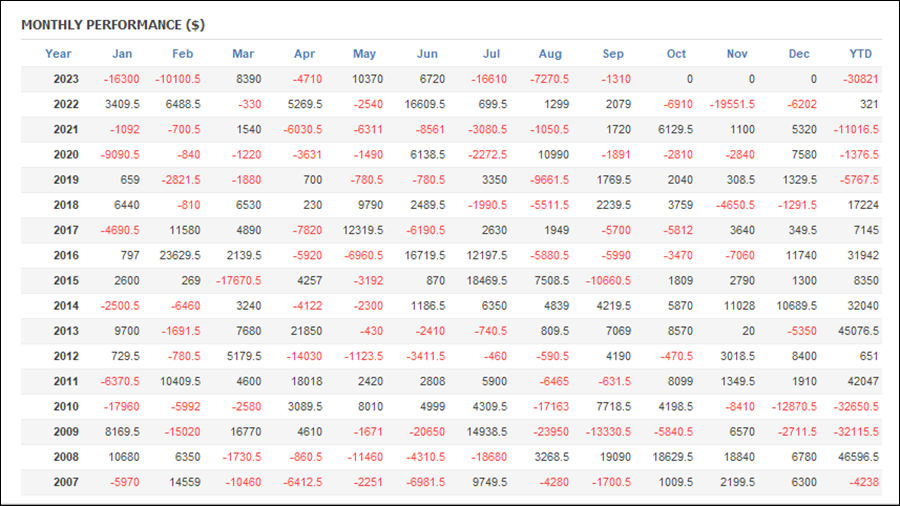Click the YTD column header

(x=860, y=54)
